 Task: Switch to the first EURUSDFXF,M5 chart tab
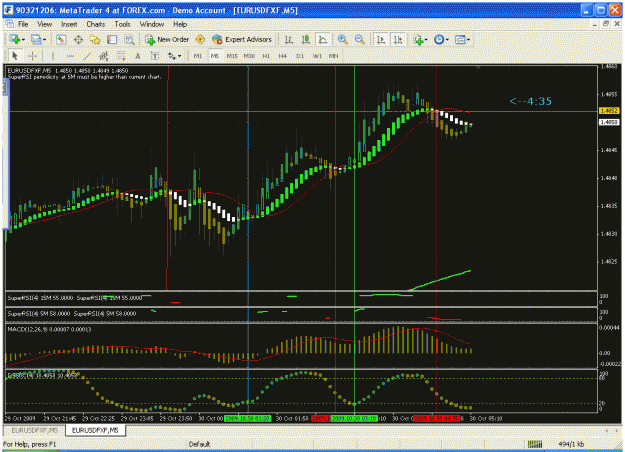tap(34, 430)
